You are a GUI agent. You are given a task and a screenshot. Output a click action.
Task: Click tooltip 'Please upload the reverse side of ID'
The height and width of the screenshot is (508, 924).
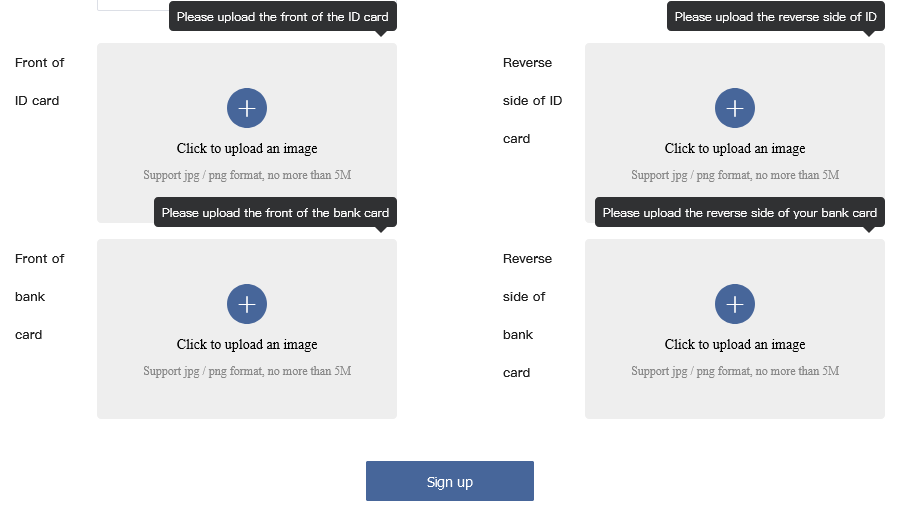tap(776, 17)
